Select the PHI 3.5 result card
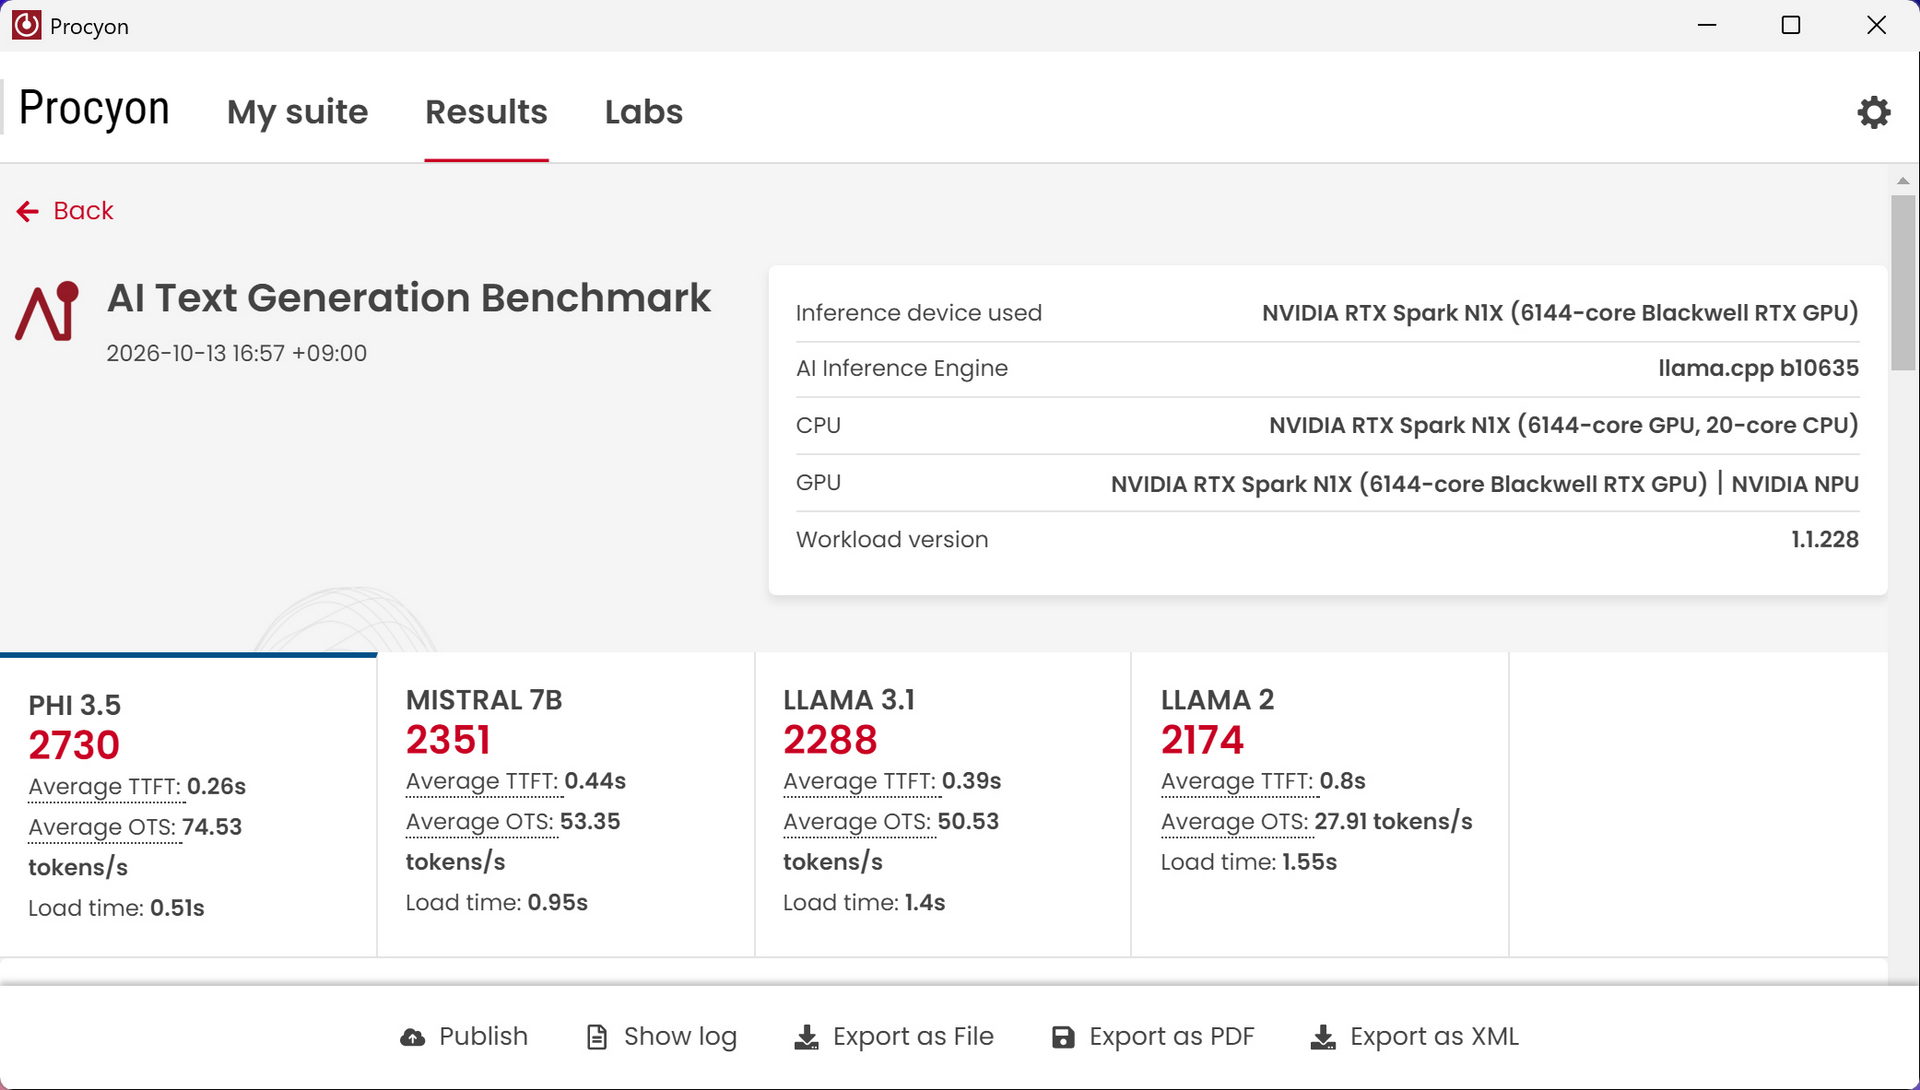Screen dimensions: 1920x1090 point(188,805)
